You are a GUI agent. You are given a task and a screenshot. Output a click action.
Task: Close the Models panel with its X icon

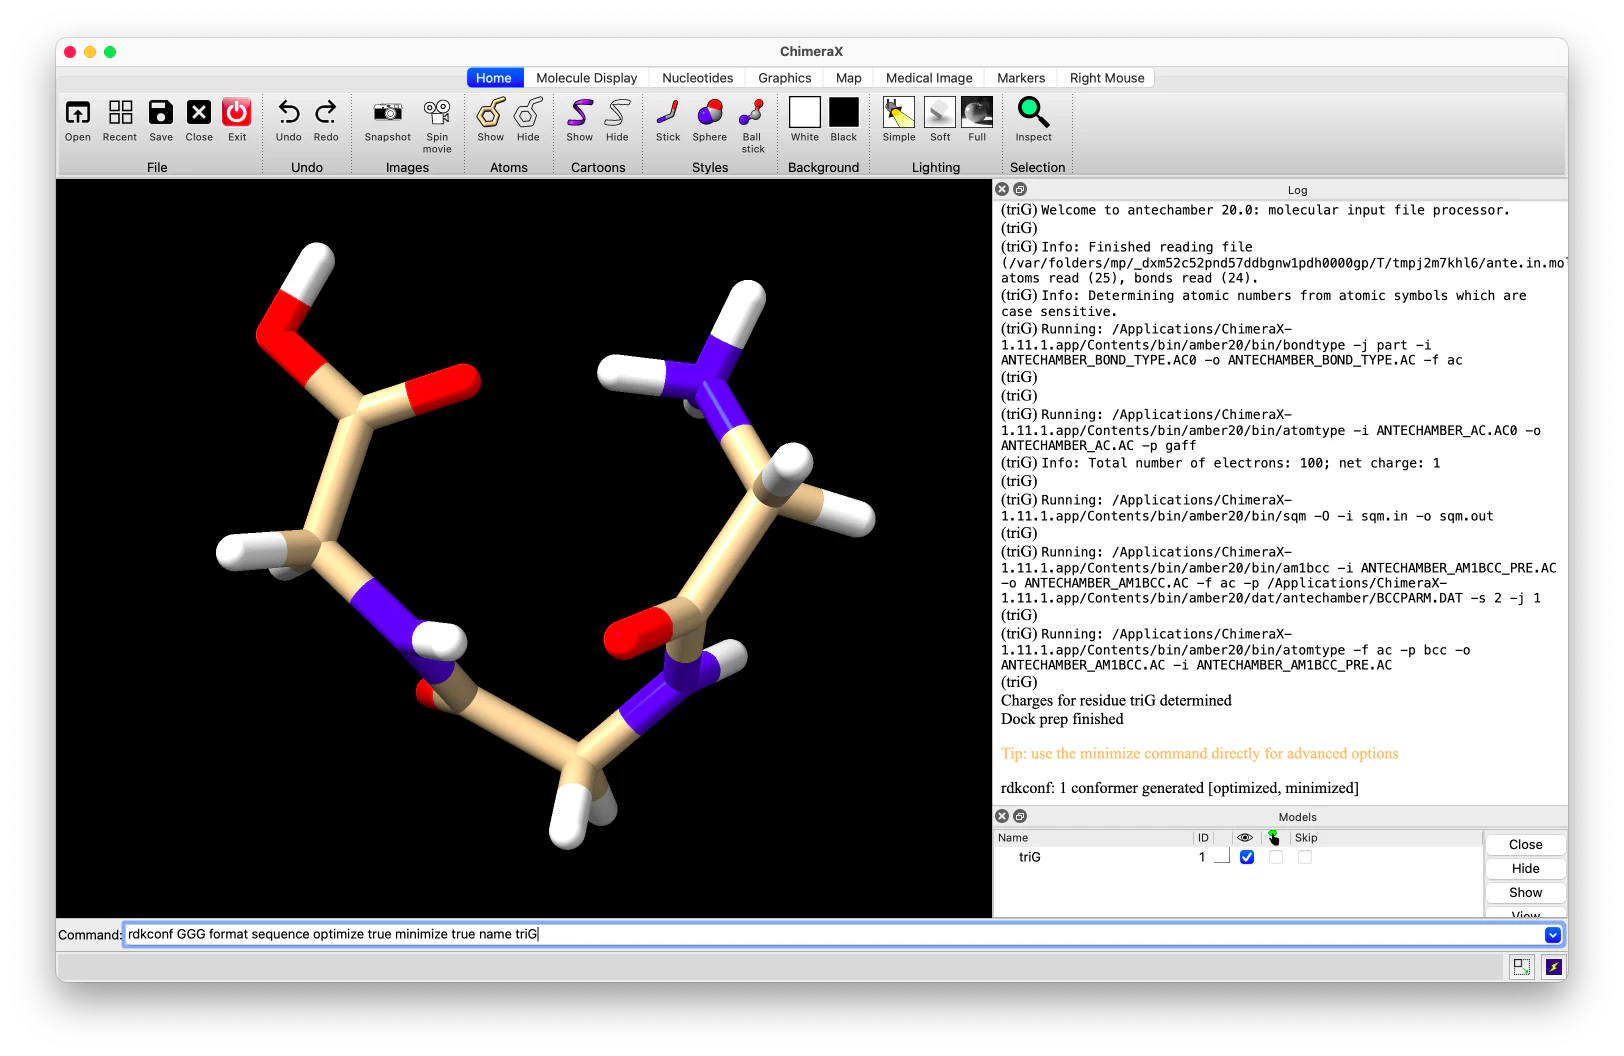coord(1002,816)
